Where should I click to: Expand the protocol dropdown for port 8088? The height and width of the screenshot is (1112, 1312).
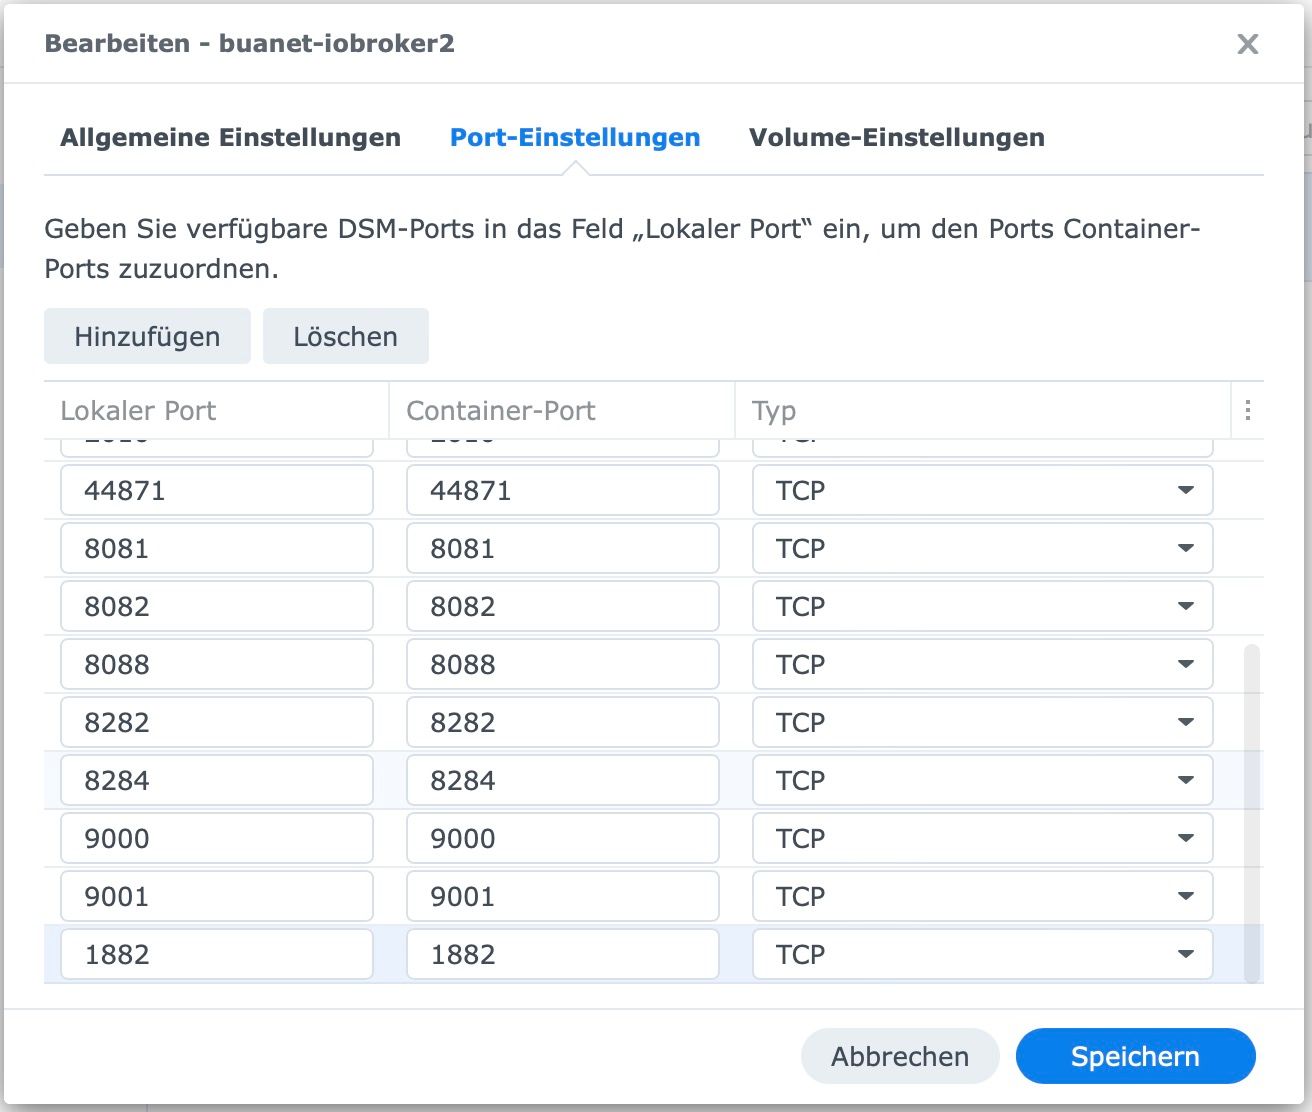coord(1185,665)
